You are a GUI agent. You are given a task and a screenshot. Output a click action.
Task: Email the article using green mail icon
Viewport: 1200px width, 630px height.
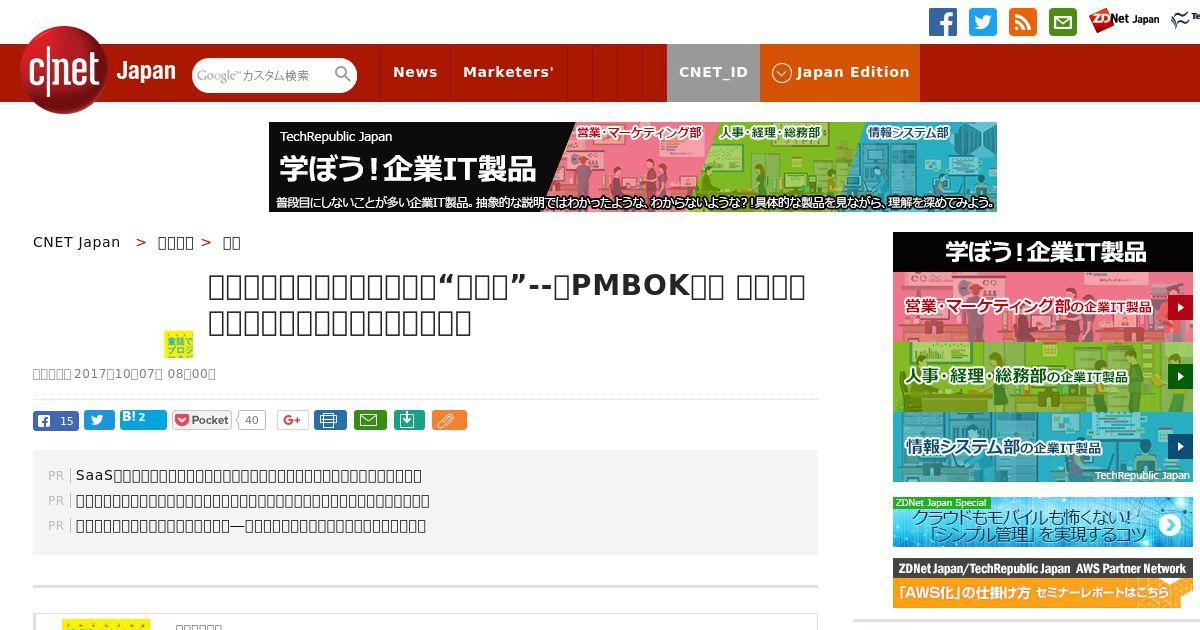coord(369,421)
